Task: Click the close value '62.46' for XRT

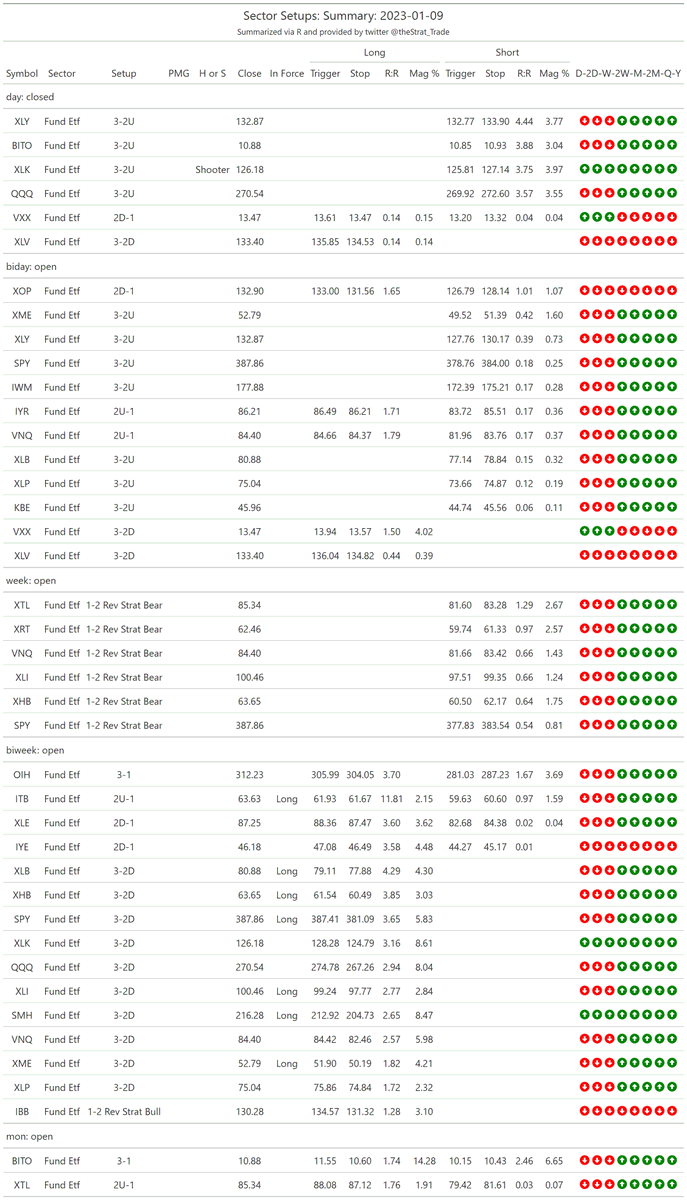Action: click(250, 629)
